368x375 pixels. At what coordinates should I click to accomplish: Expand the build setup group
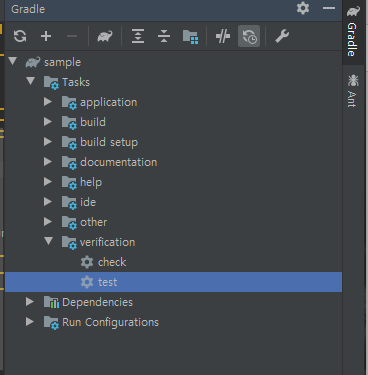(x=48, y=141)
